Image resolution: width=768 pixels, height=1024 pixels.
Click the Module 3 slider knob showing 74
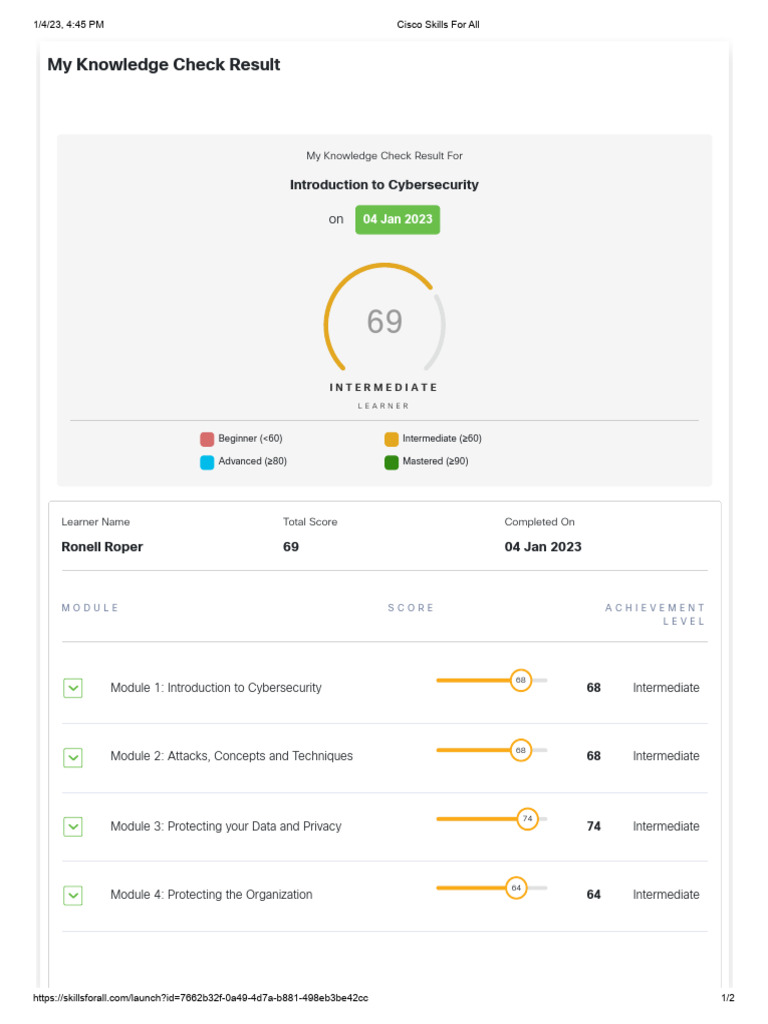click(x=527, y=819)
